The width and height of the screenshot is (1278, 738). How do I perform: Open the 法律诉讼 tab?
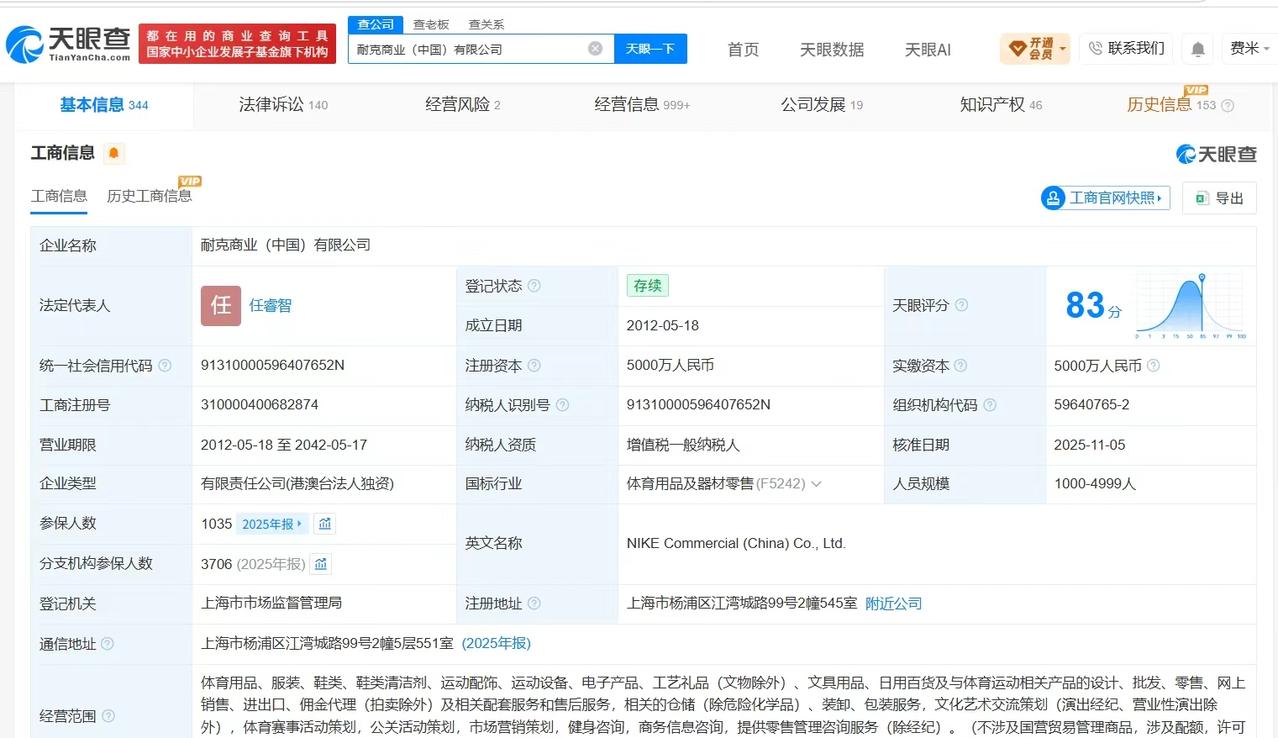[283, 105]
